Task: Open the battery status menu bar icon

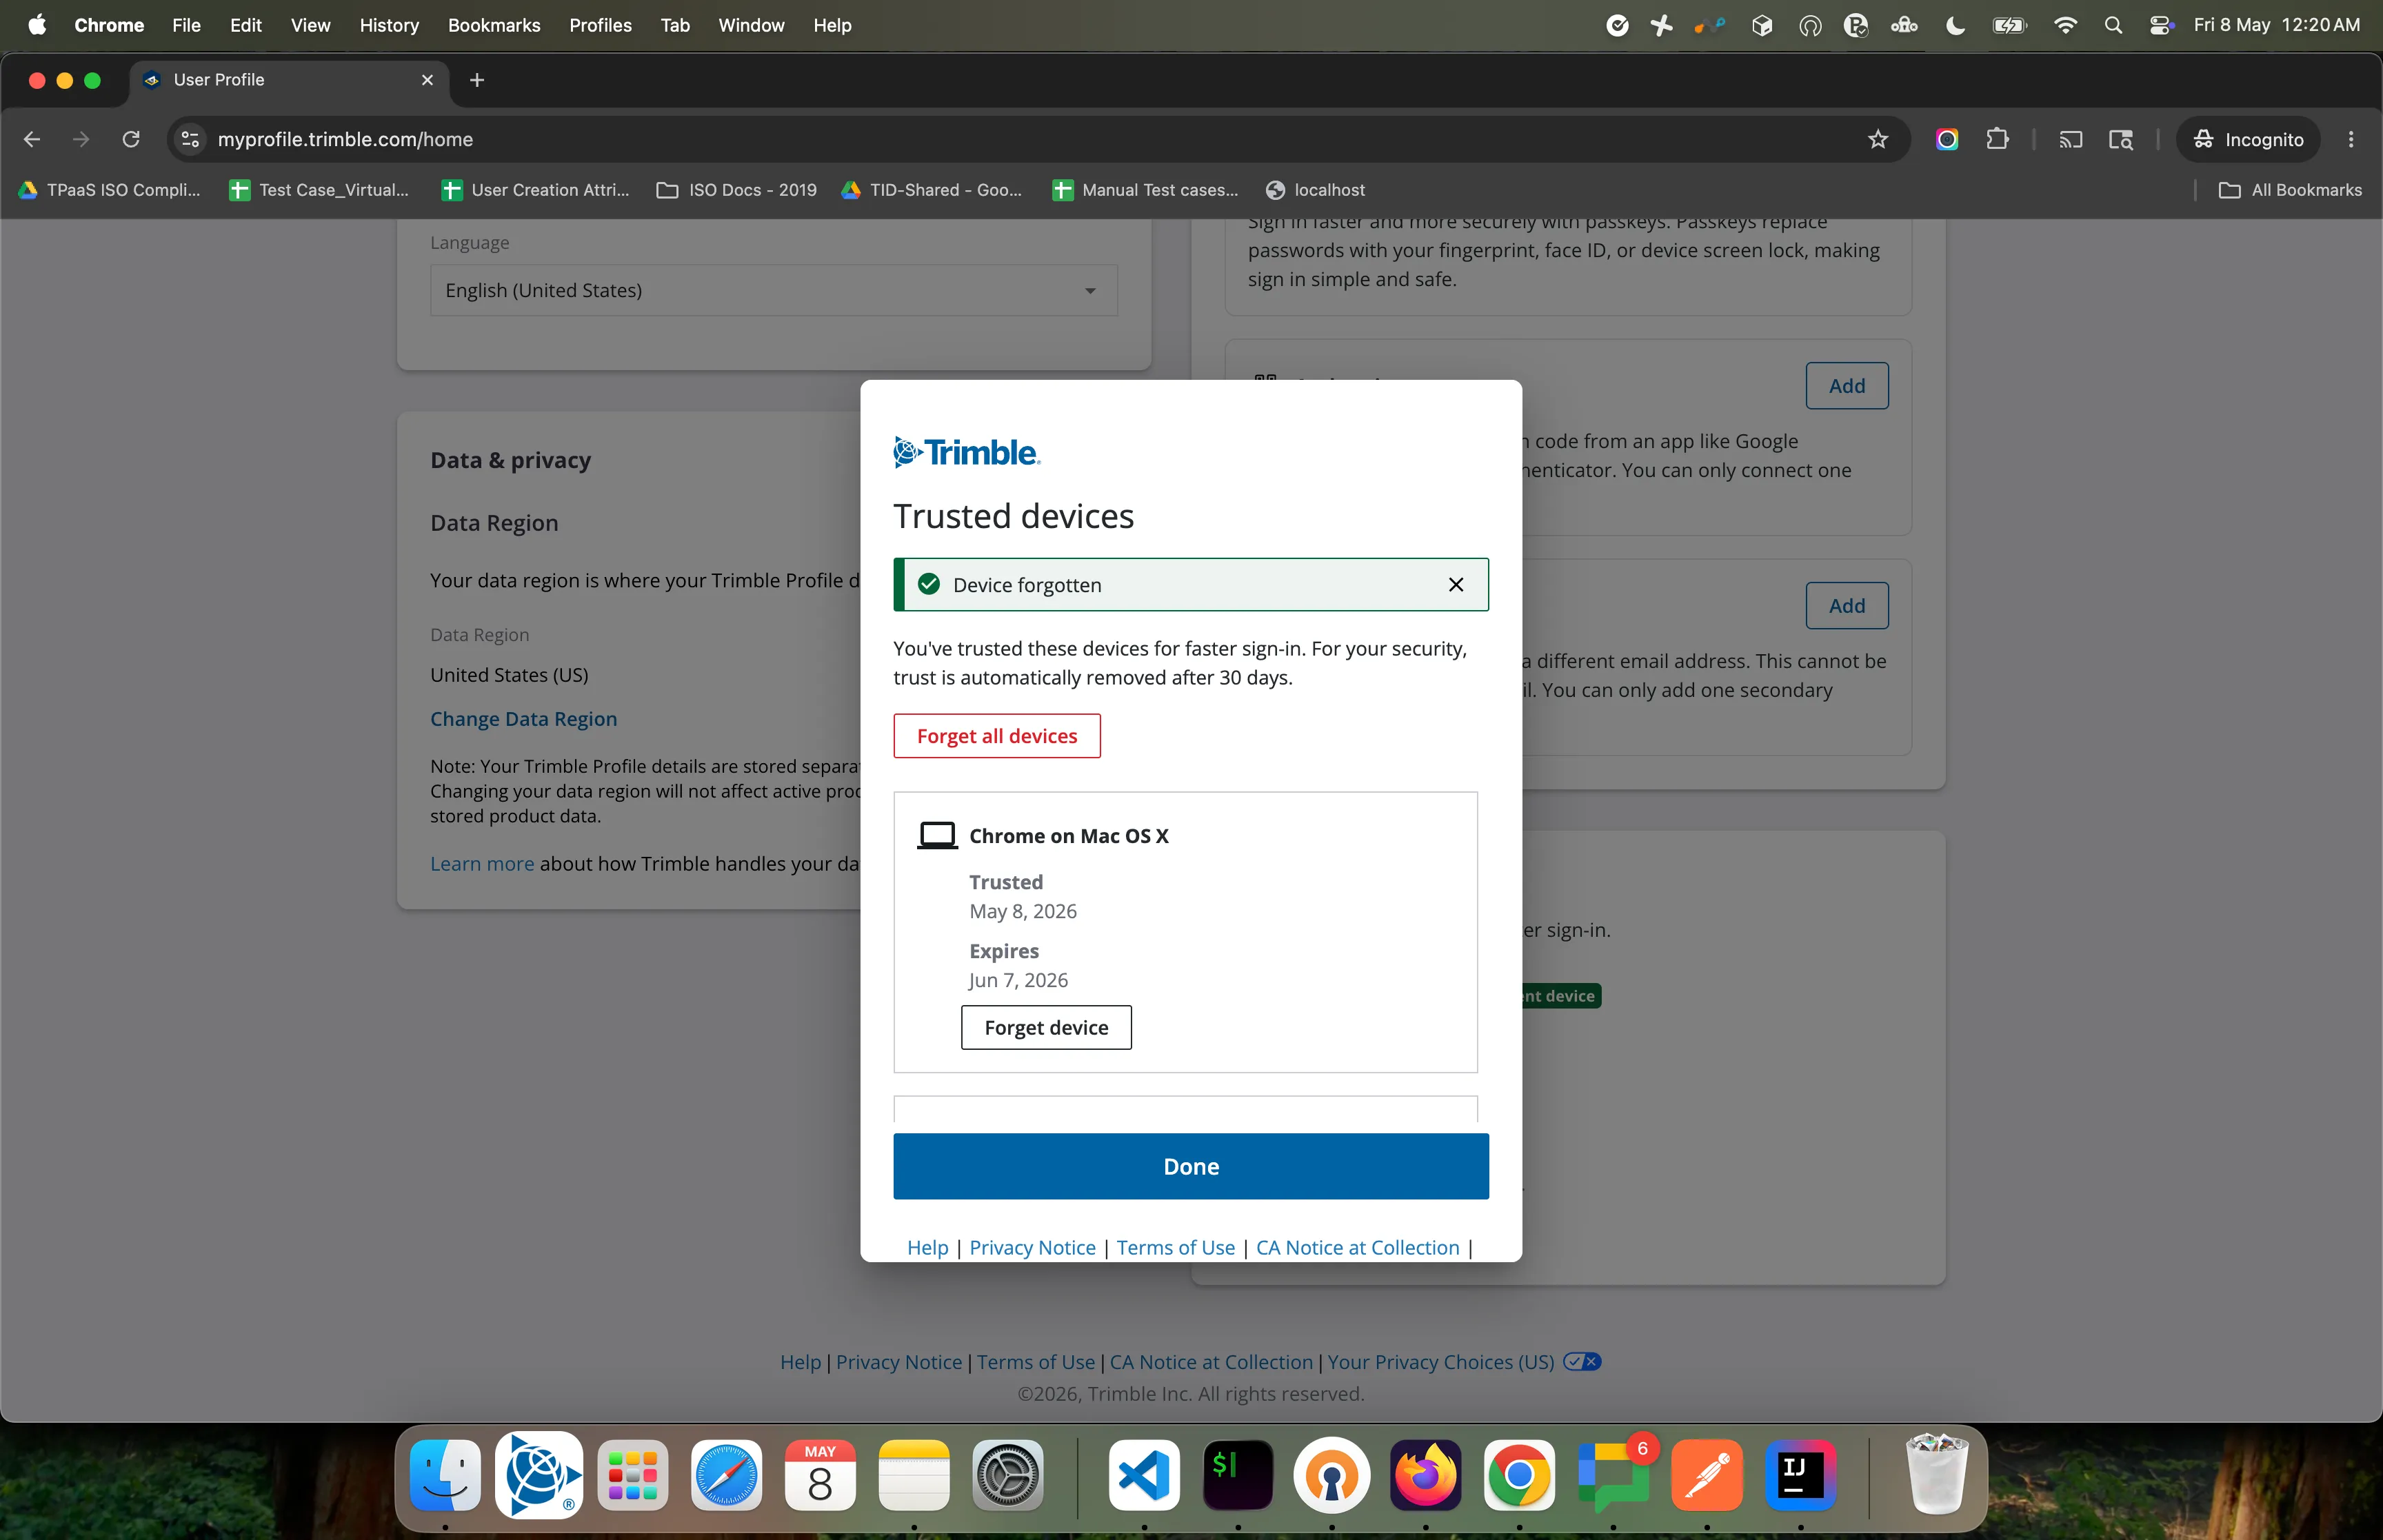Action: (2009, 25)
